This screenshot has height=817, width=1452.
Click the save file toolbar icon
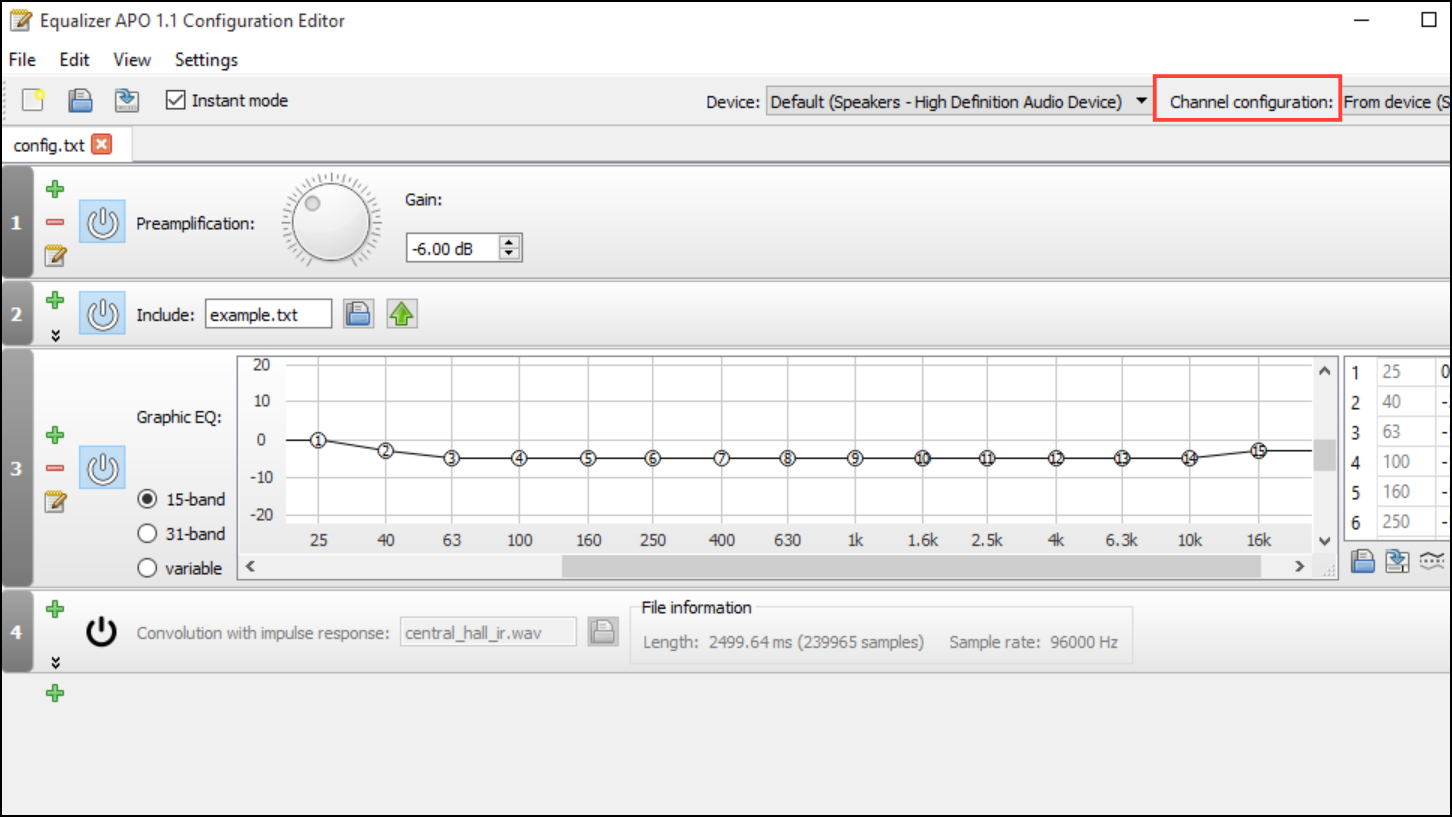(x=126, y=100)
